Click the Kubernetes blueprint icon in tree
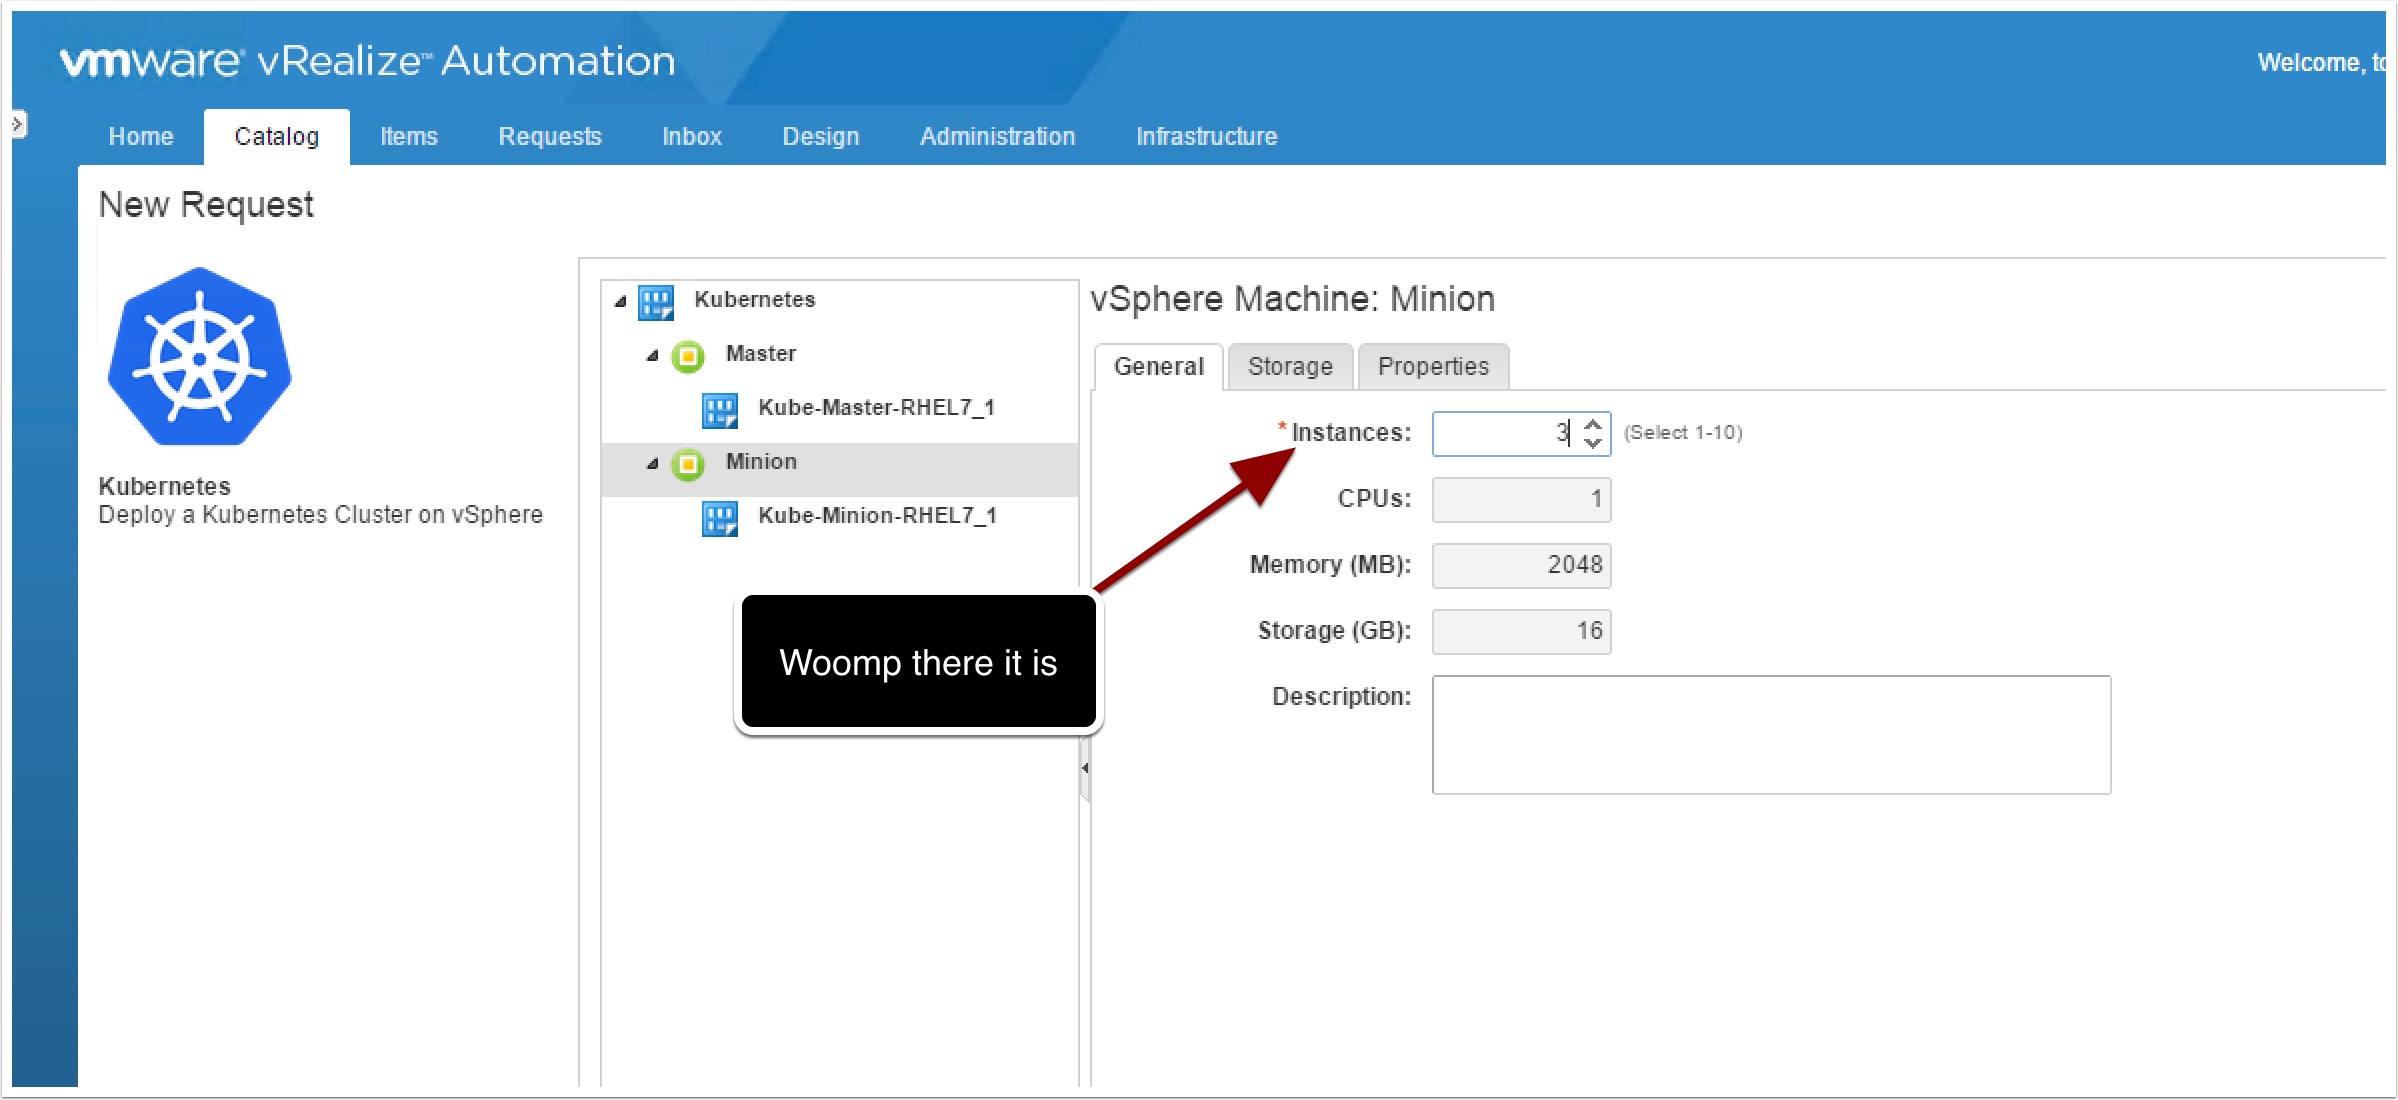 point(656,302)
